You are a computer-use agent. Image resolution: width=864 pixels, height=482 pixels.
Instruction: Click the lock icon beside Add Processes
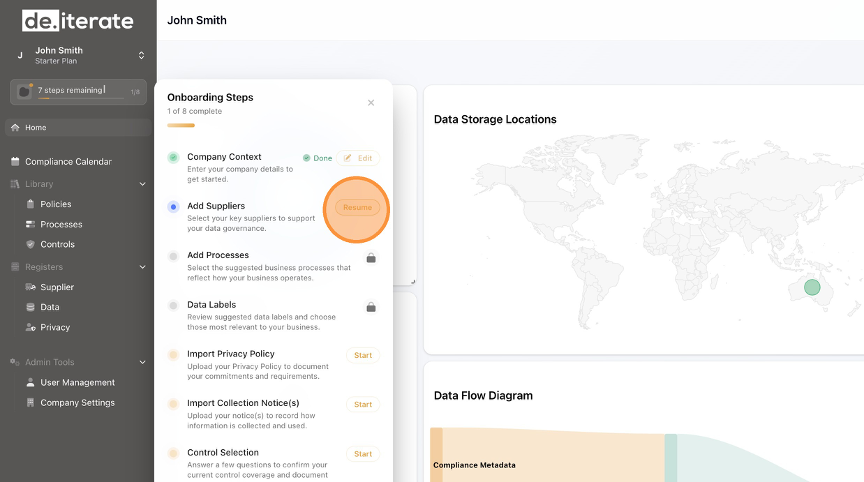point(371,258)
